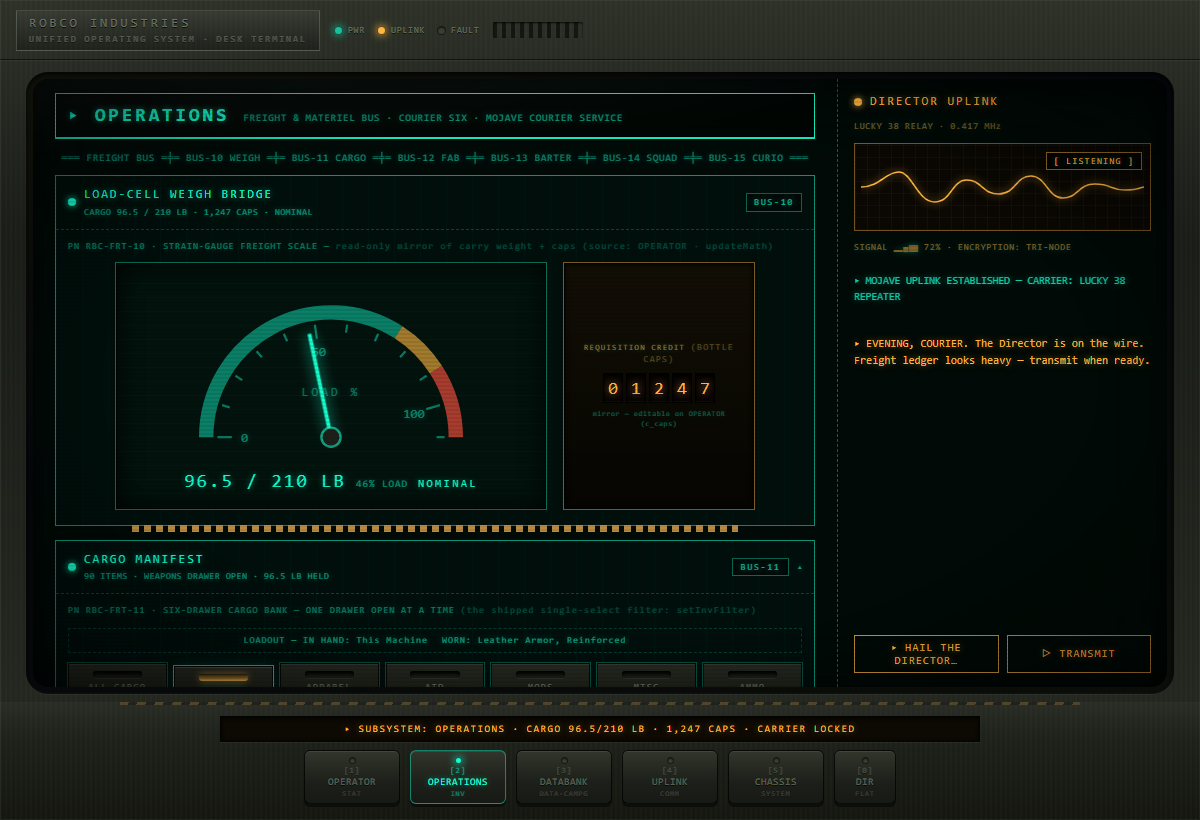
Task: Open the AID cargo drawer
Action: (x=435, y=675)
